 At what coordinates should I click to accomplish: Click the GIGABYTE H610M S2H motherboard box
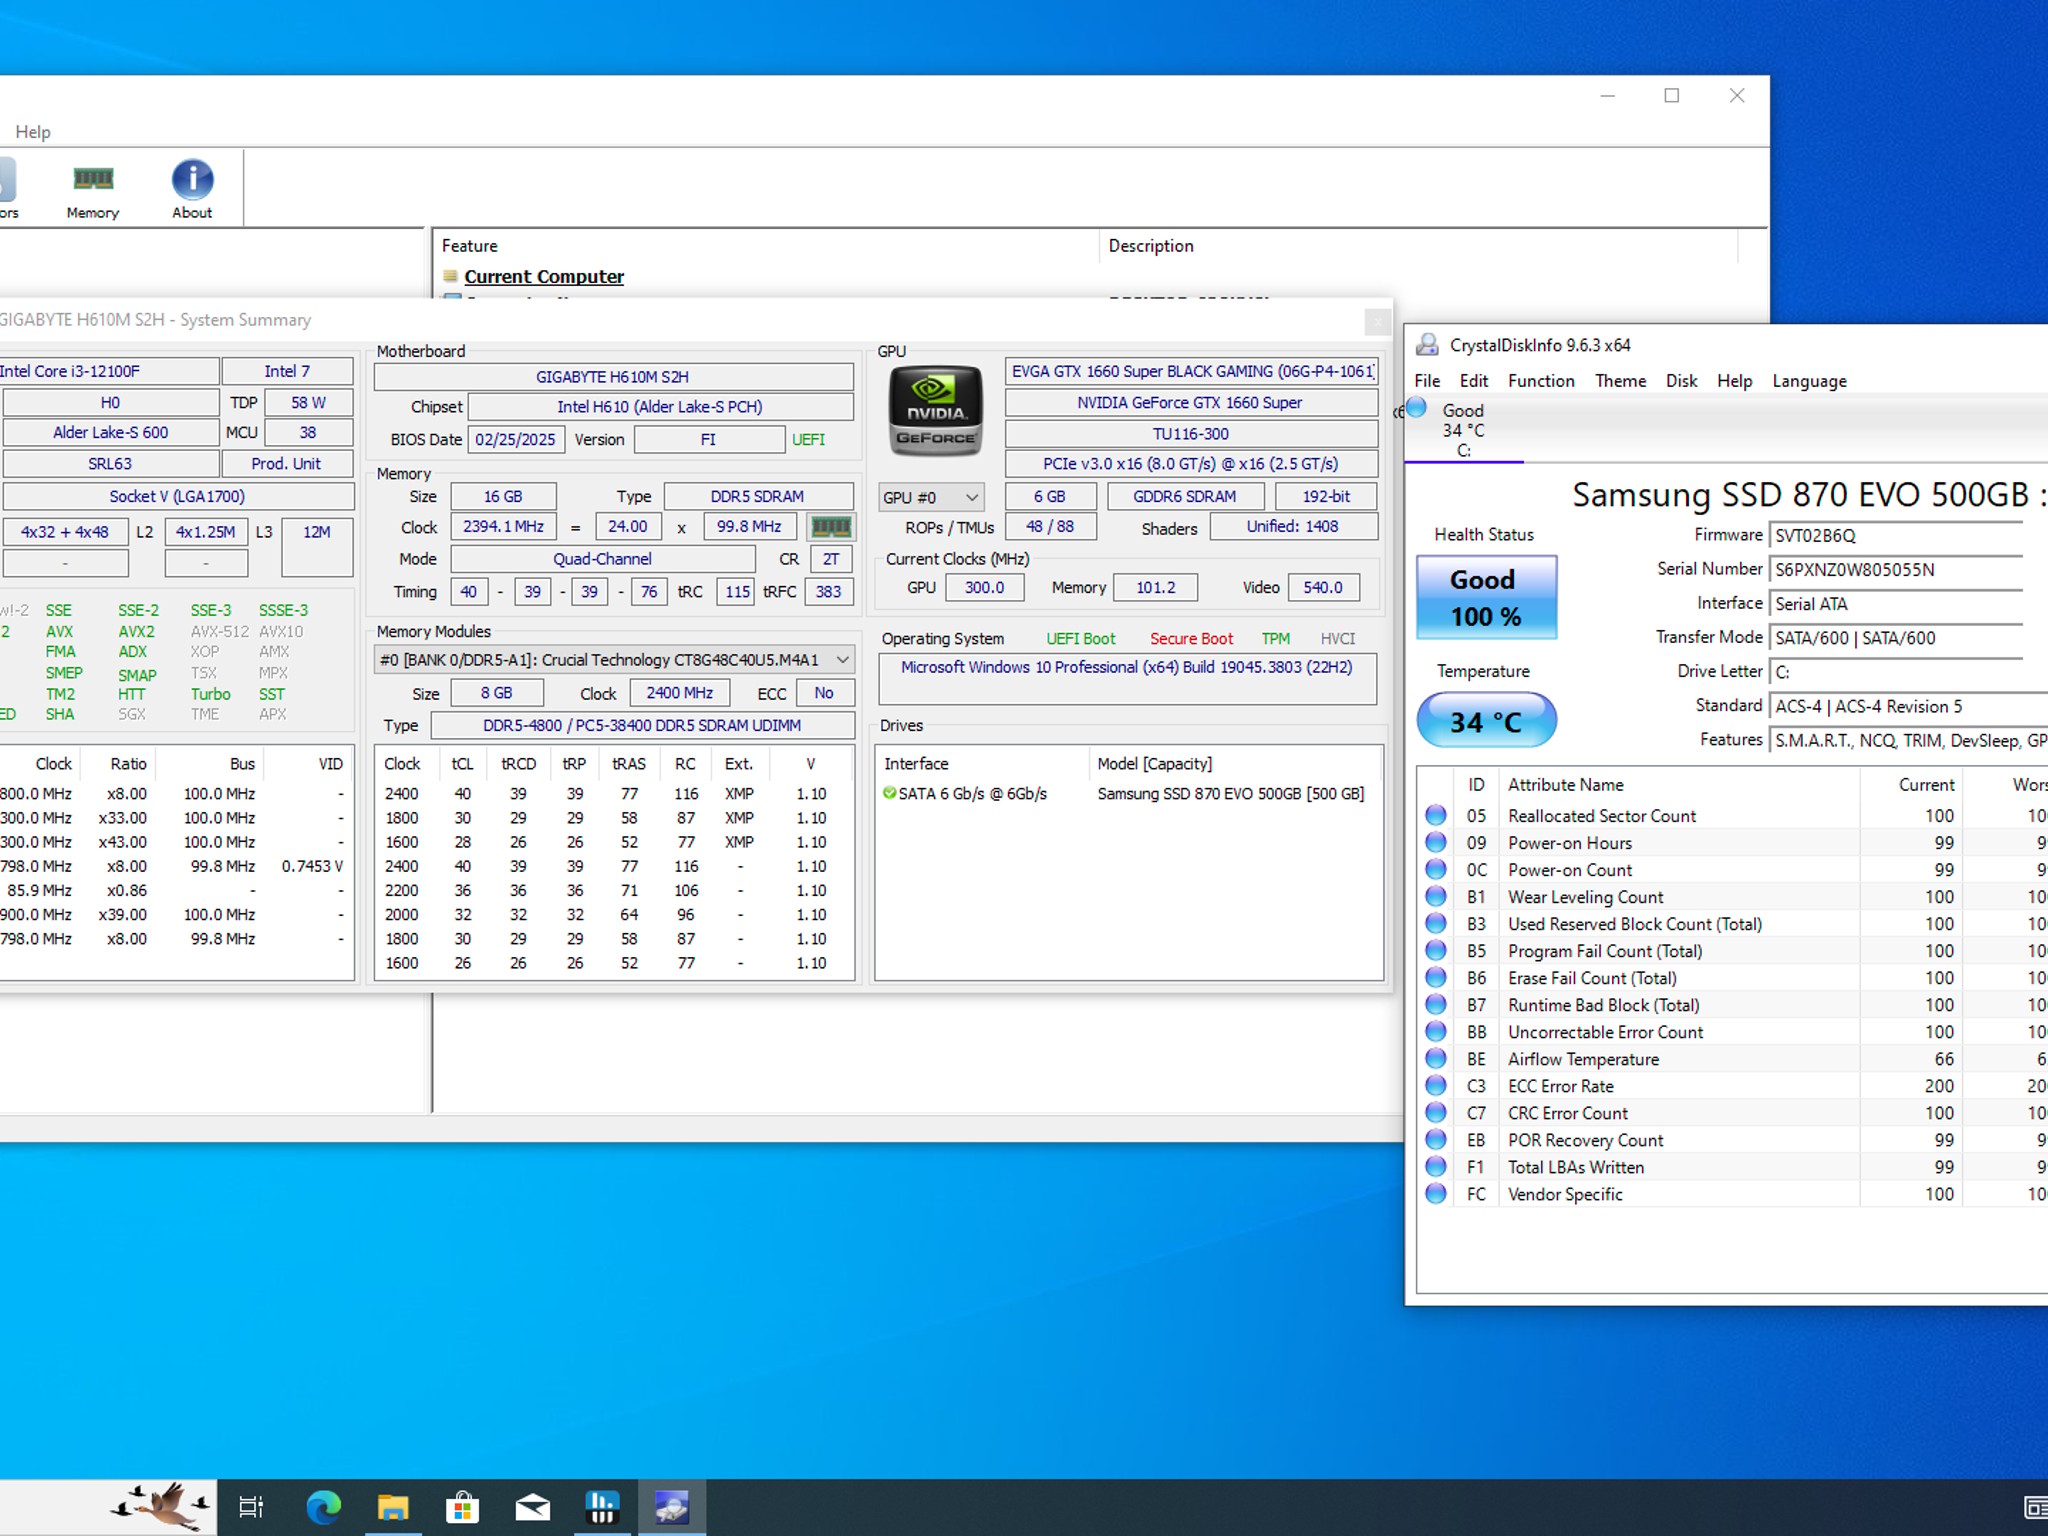[613, 377]
